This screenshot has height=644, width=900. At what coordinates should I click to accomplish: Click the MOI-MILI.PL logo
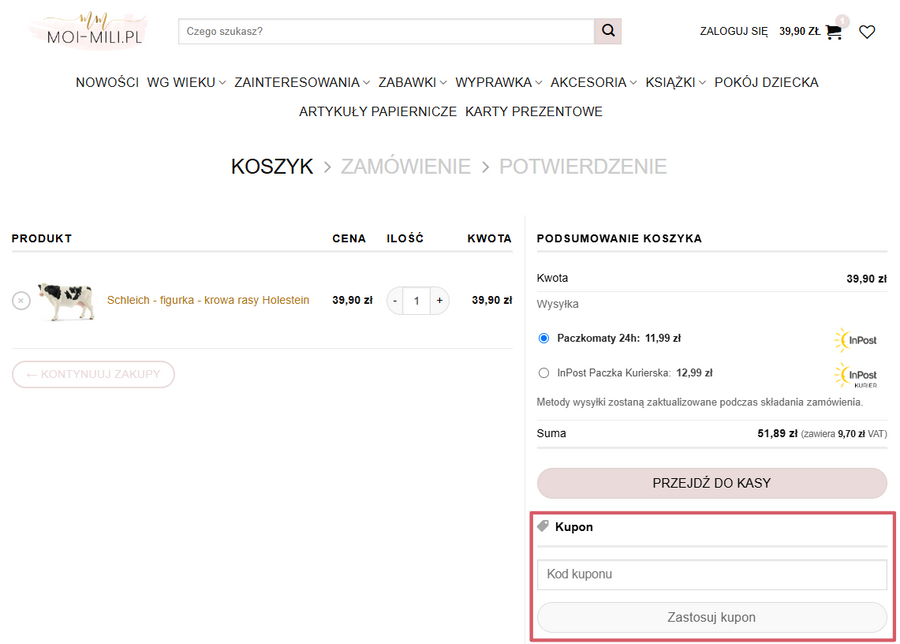[x=88, y=31]
